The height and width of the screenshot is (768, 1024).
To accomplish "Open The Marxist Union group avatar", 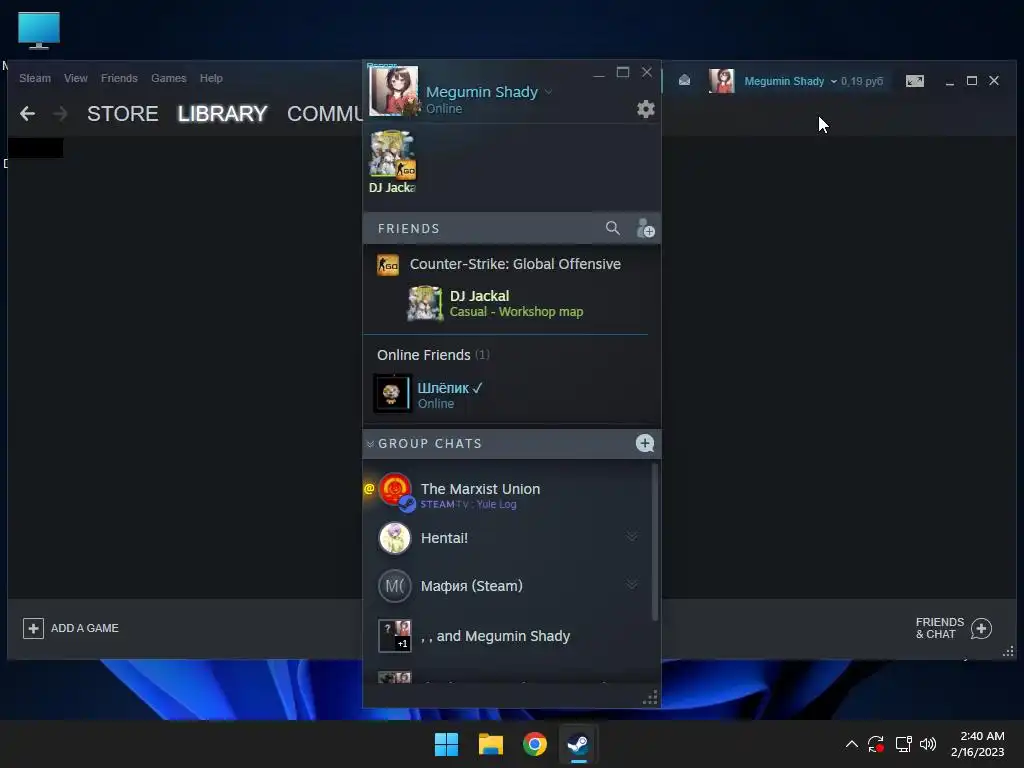I will [395, 490].
